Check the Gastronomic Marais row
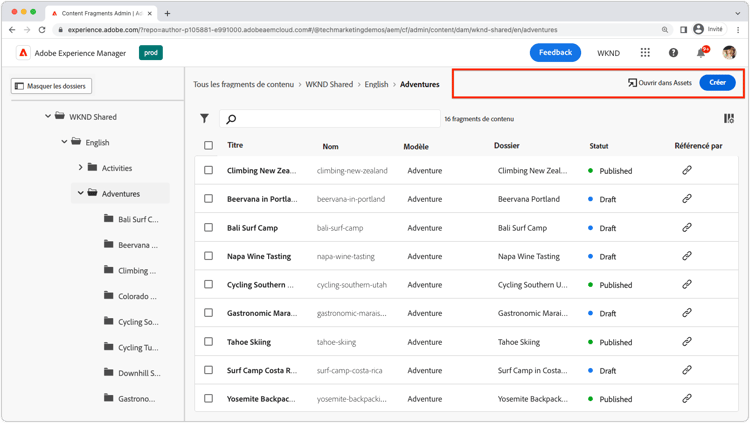Viewport: 750px width, 423px height. (x=209, y=313)
